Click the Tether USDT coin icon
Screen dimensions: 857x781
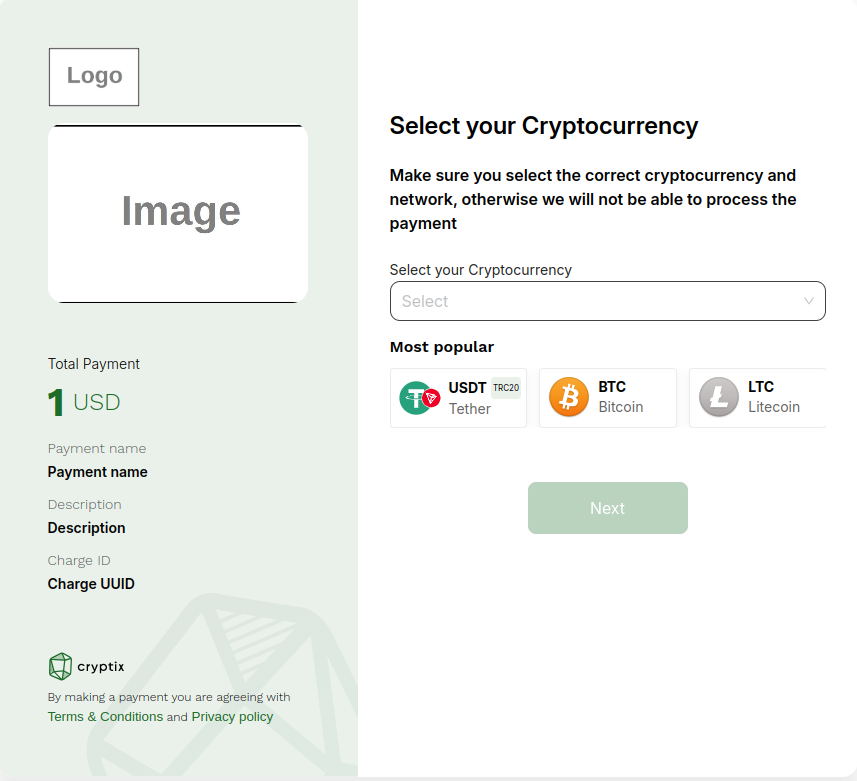(419, 398)
